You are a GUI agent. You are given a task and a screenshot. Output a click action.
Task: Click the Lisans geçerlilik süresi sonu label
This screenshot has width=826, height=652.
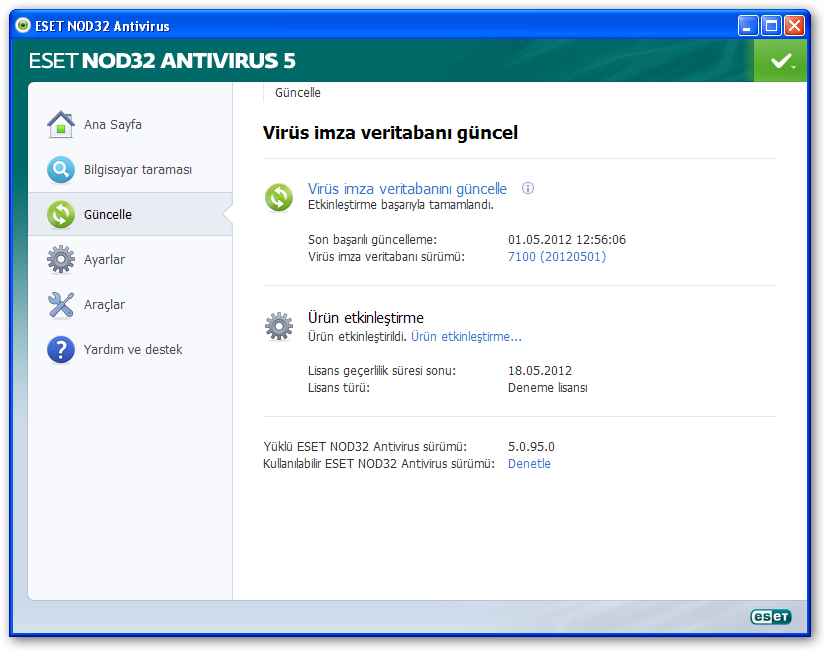coord(382,371)
